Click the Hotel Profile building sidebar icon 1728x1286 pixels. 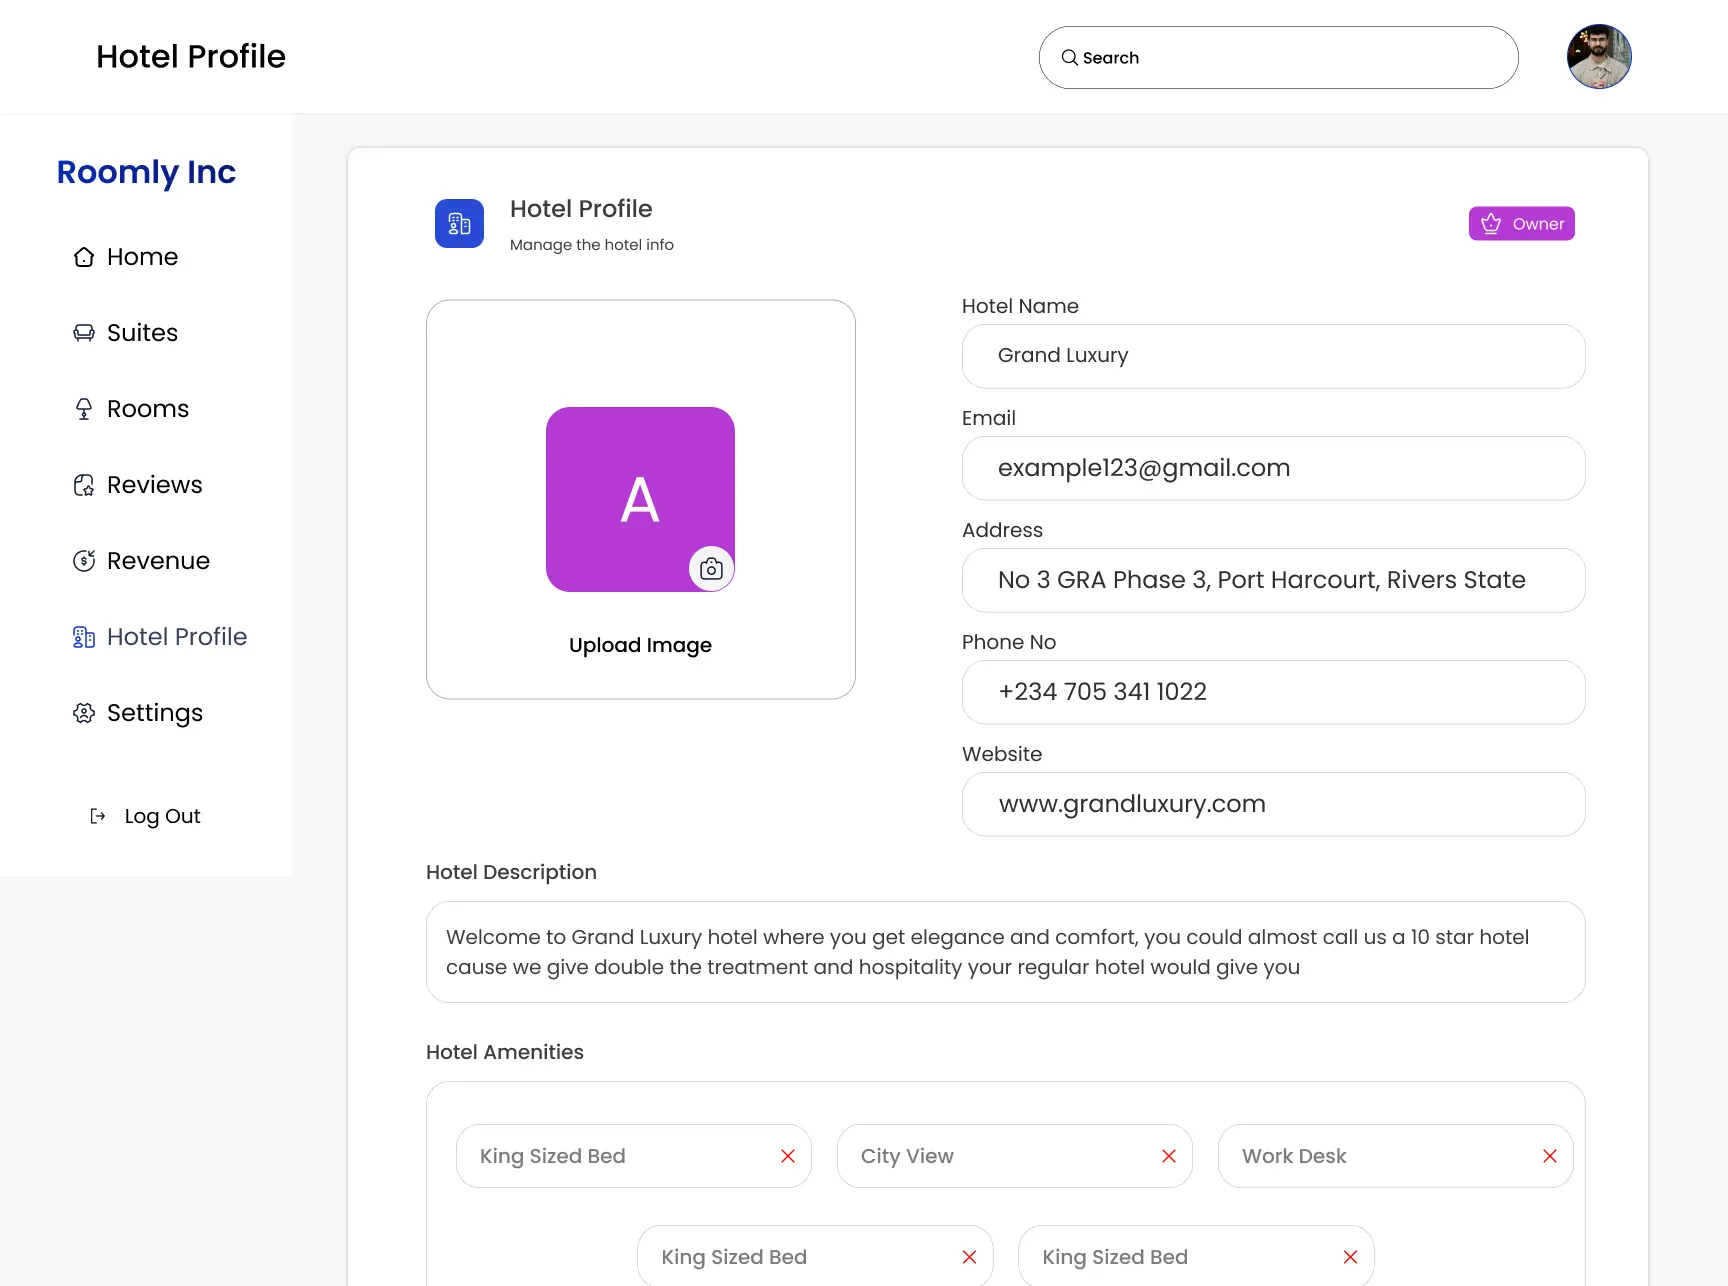(x=84, y=637)
